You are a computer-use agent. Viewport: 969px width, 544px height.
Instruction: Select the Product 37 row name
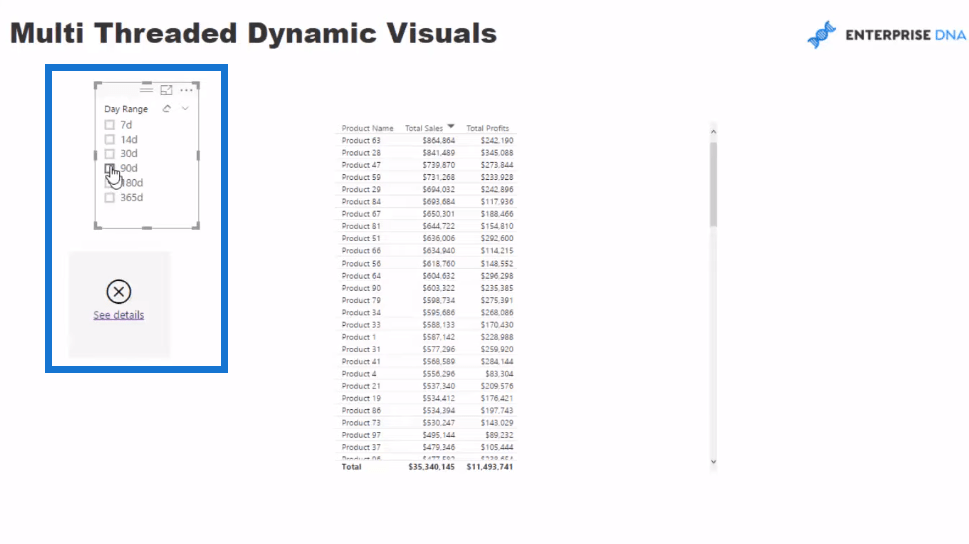coord(361,448)
